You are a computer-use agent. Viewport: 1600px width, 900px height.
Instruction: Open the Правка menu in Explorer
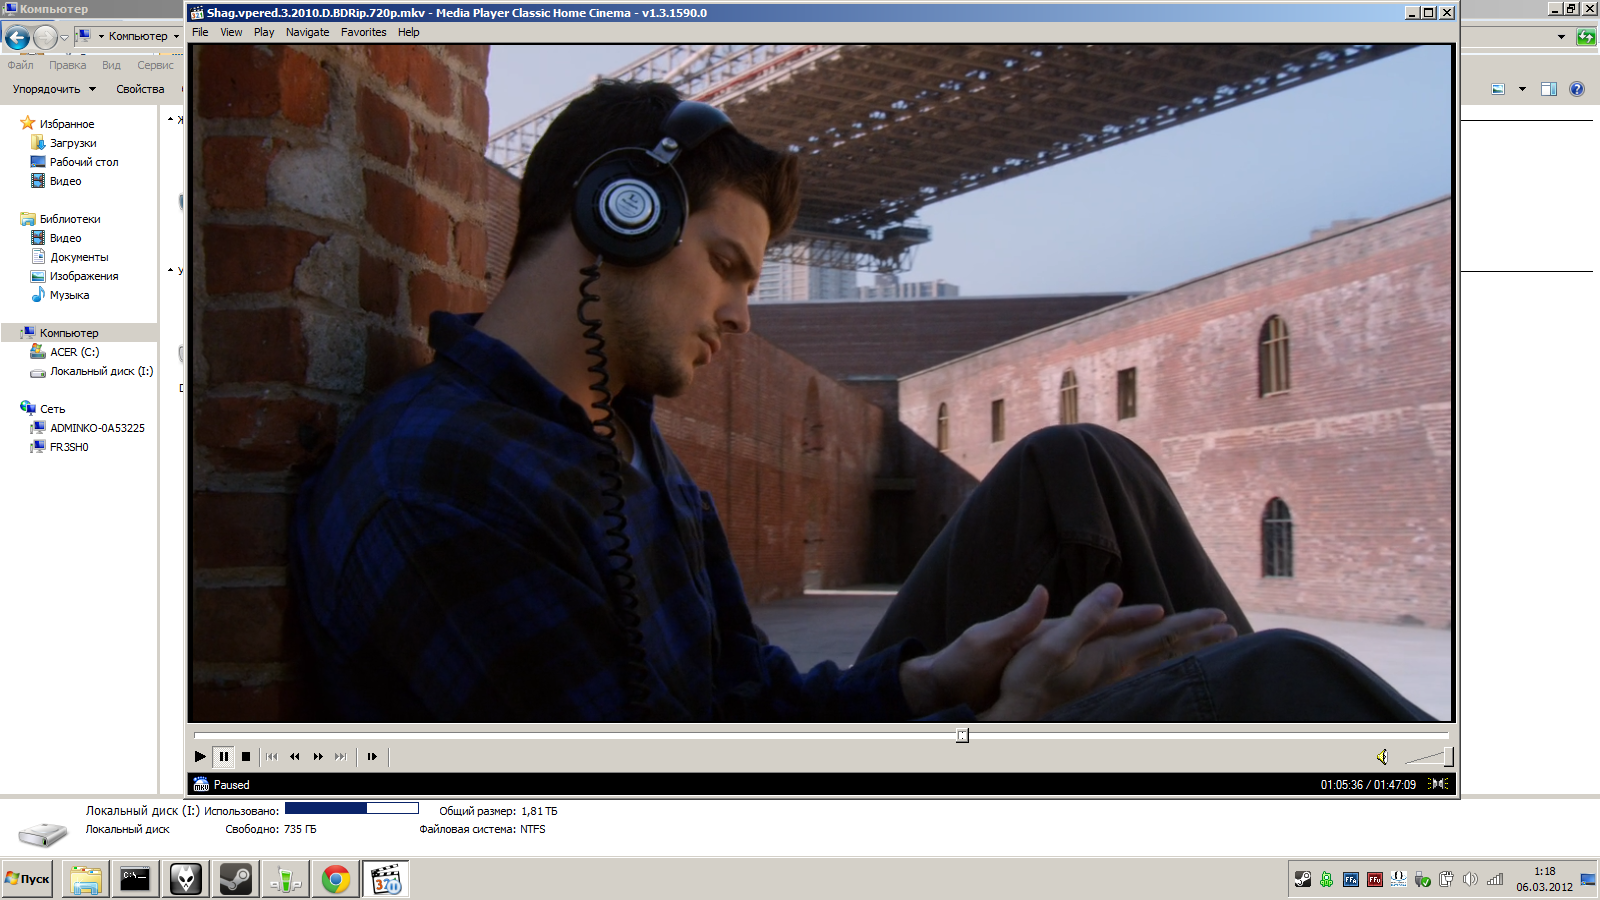67,65
